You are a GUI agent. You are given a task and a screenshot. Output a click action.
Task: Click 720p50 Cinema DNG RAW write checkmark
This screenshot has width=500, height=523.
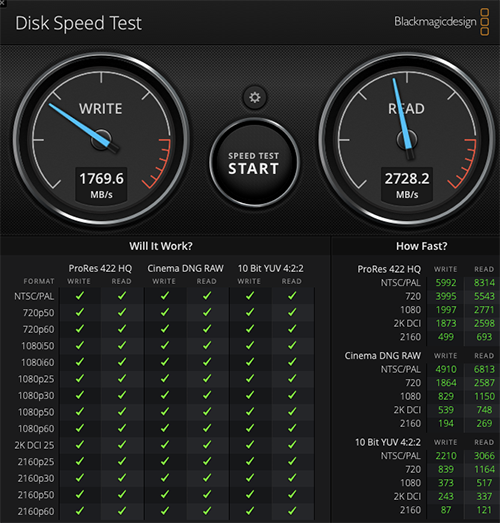pos(165,312)
